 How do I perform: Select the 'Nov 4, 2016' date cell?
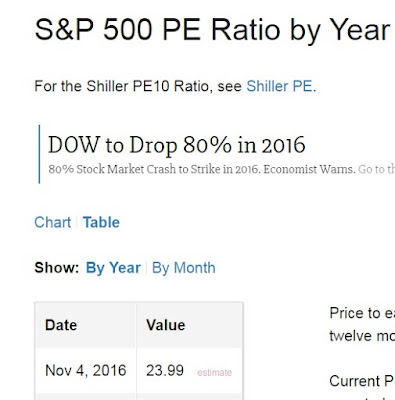(86, 370)
